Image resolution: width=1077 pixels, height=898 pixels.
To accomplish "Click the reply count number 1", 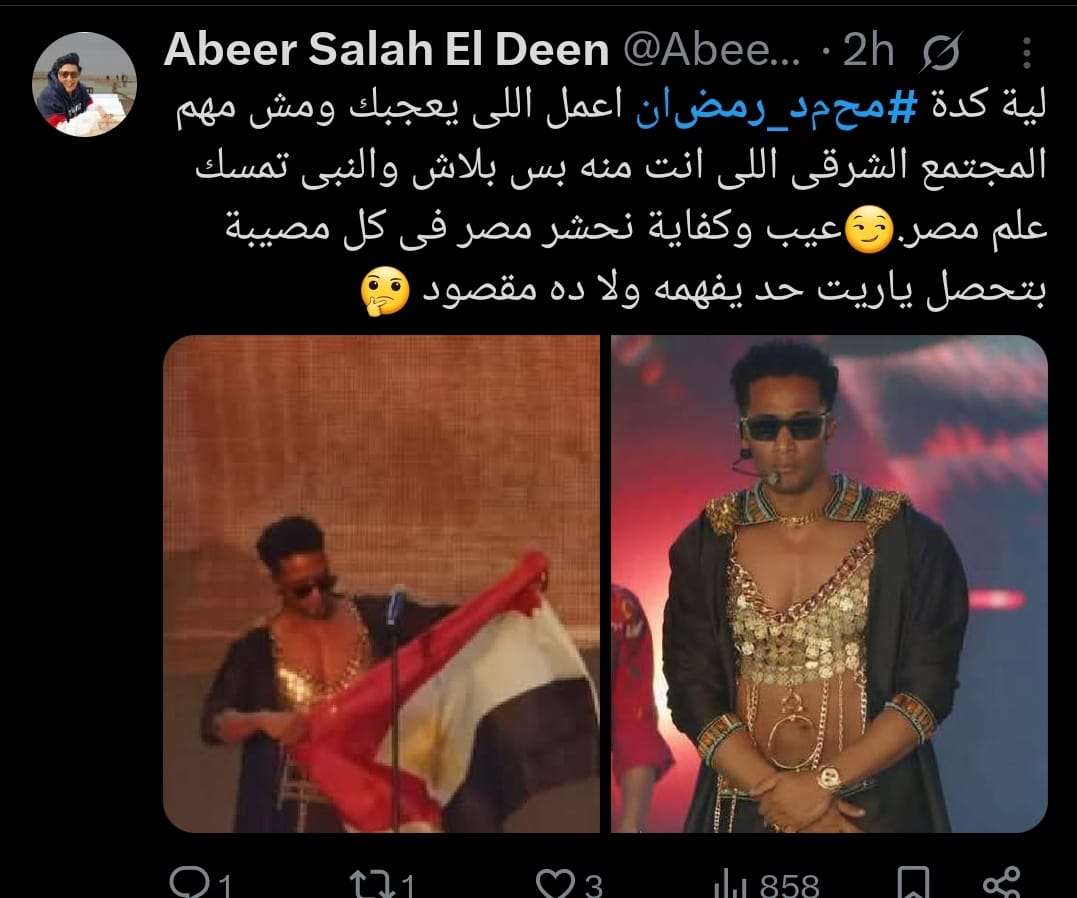I will click(x=225, y=886).
